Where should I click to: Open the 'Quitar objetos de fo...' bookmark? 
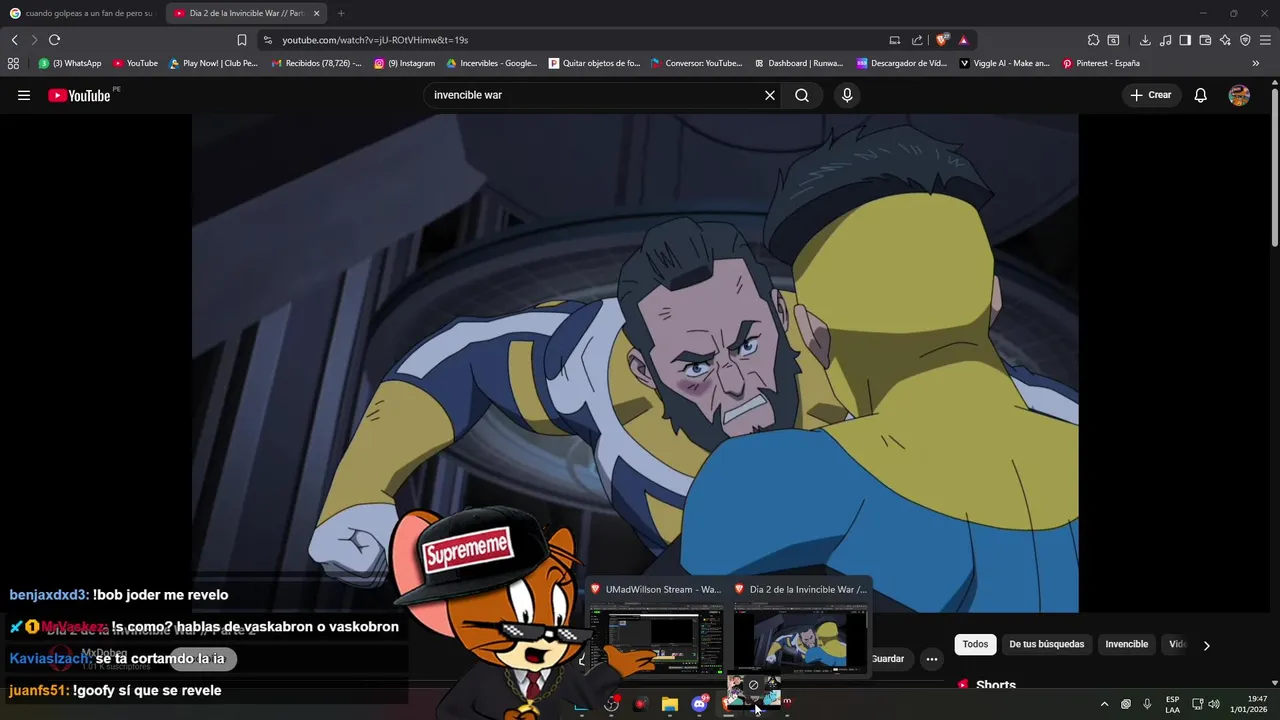(x=594, y=63)
